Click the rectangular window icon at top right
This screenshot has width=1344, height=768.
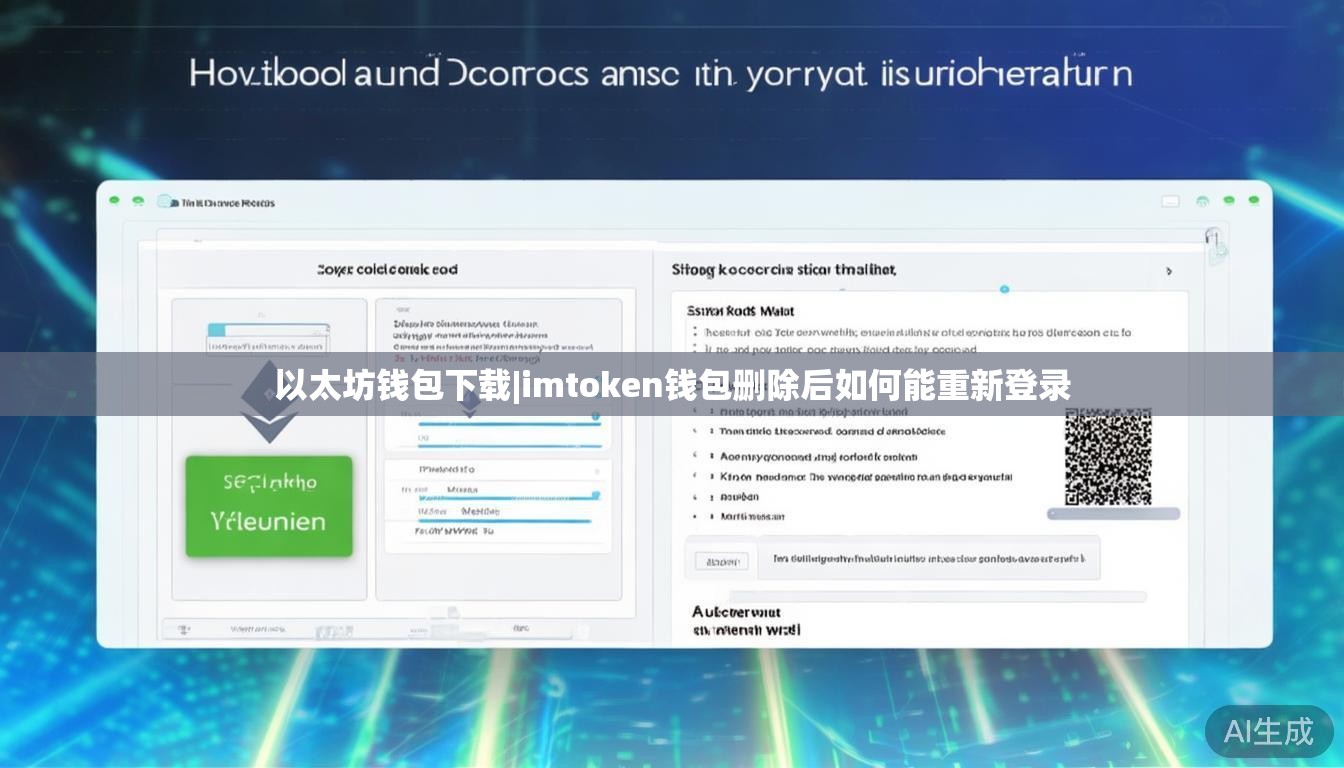(x=1170, y=202)
